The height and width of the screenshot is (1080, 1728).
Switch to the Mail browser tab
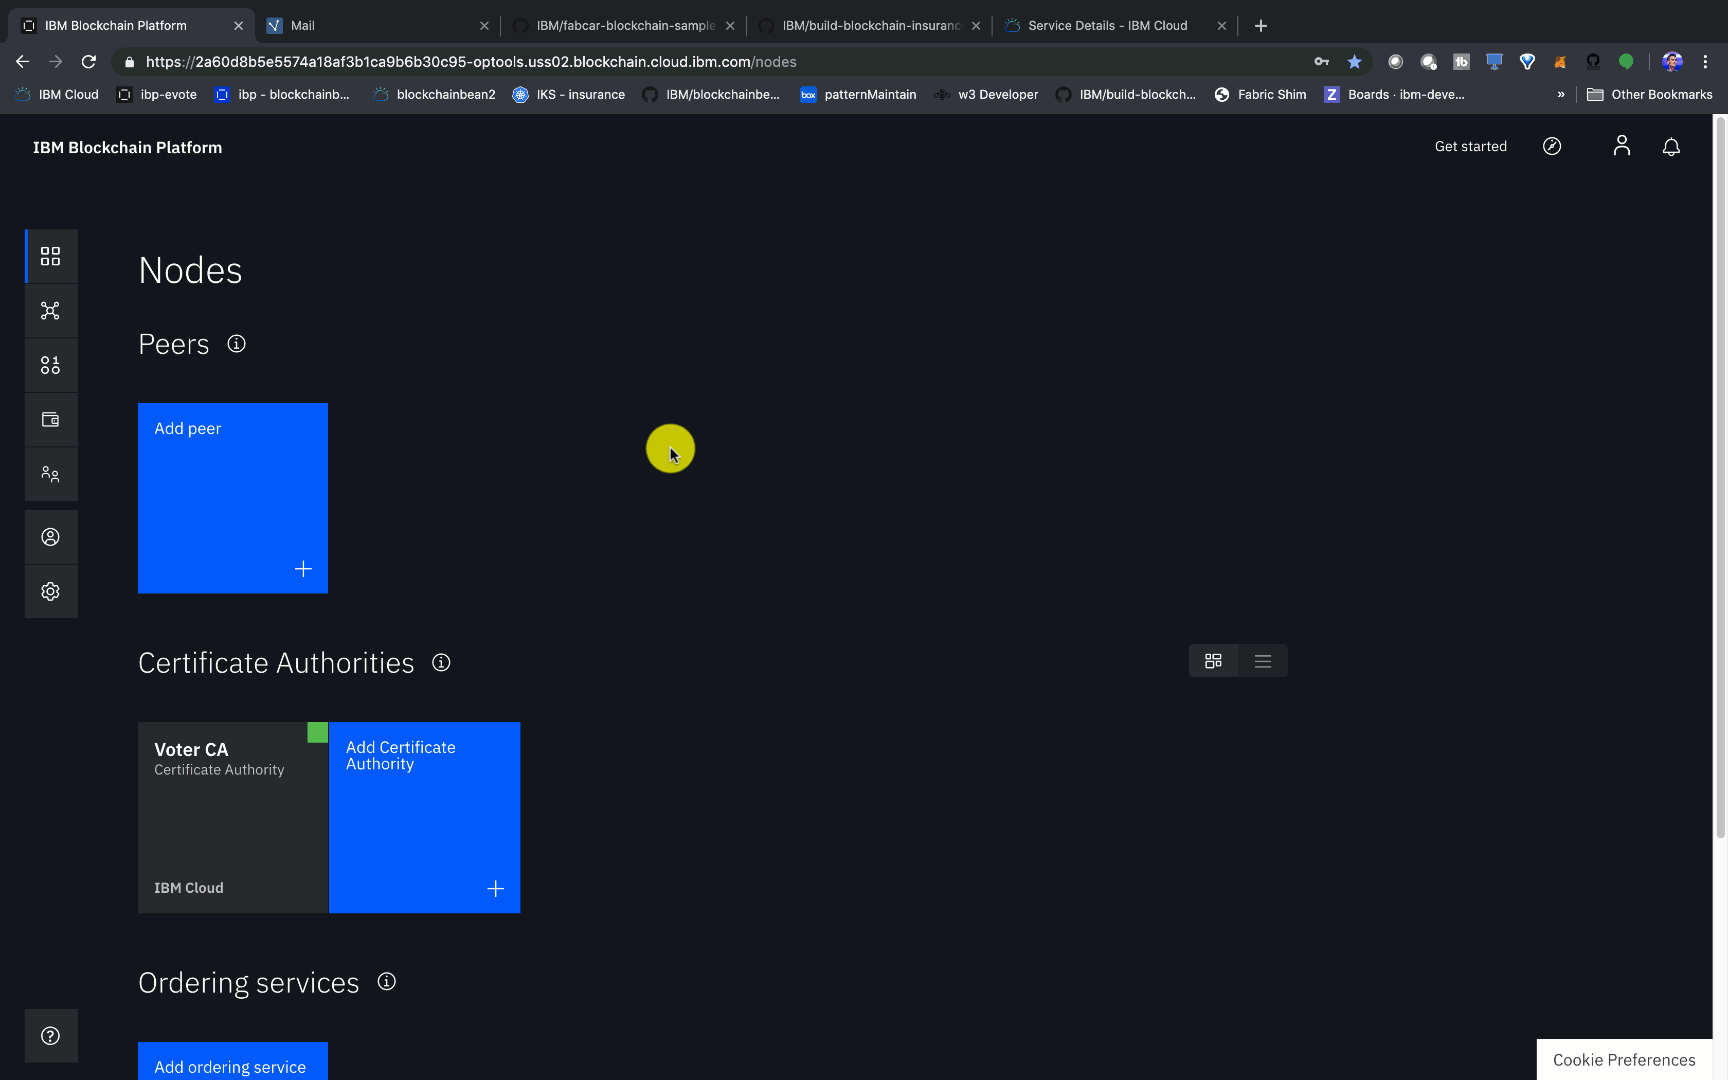click(x=376, y=26)
